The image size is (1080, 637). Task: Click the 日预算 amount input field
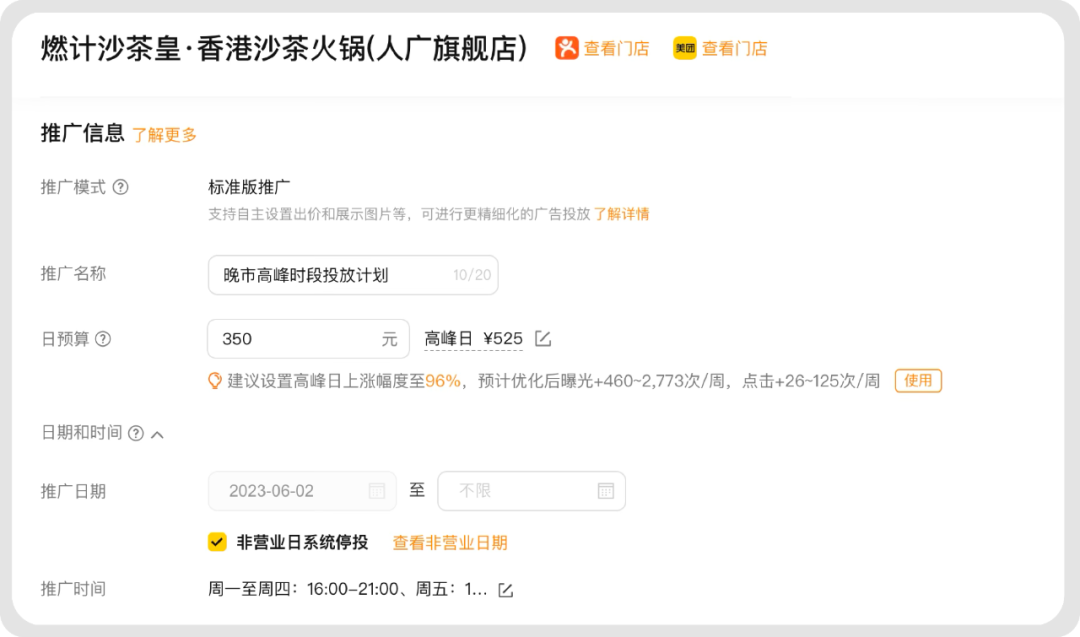(295, 339)
